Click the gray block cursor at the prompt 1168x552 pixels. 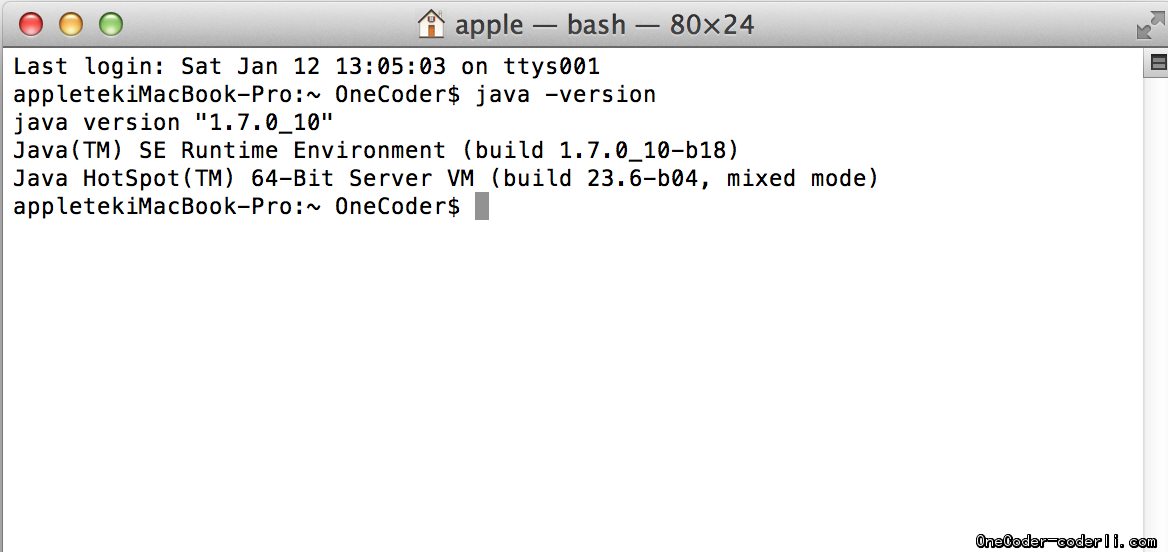(x=482, y=207)
